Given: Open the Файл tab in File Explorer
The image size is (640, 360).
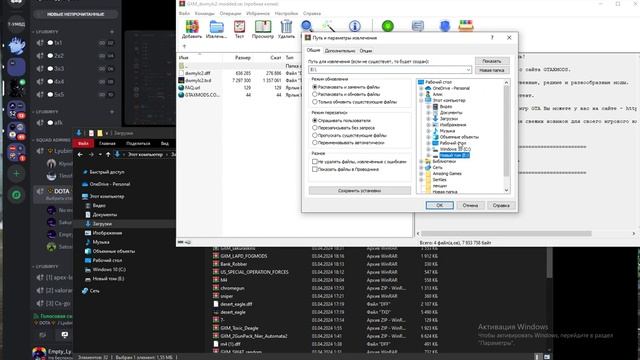Looking at the screenshot, I should point(83,143).
